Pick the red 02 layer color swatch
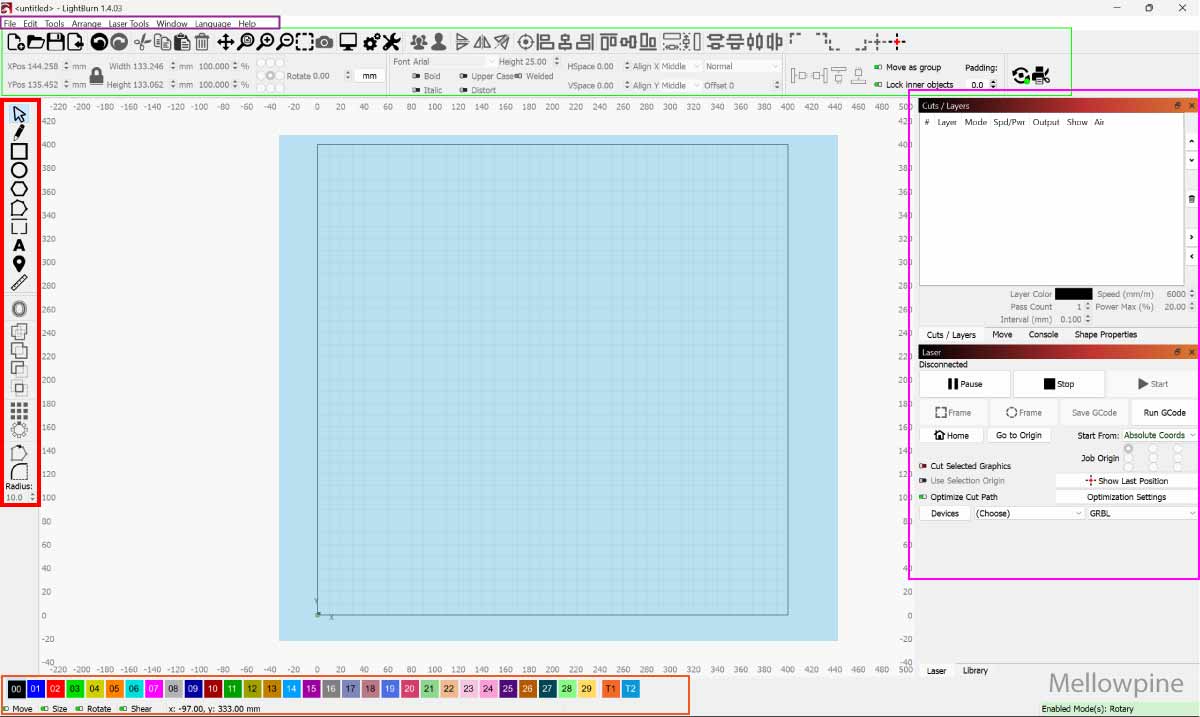Viewport: 1200px width, 717px height. pos(56,689)
